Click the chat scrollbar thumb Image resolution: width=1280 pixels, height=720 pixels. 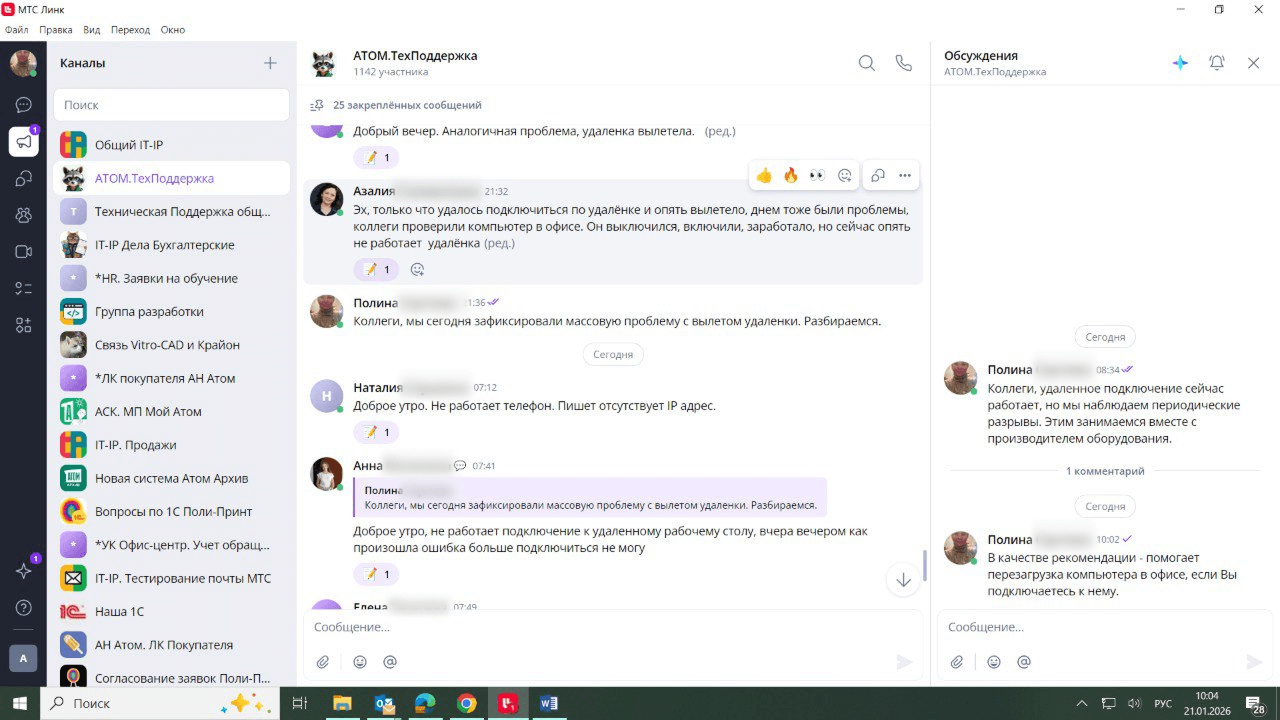coord(924,565)
